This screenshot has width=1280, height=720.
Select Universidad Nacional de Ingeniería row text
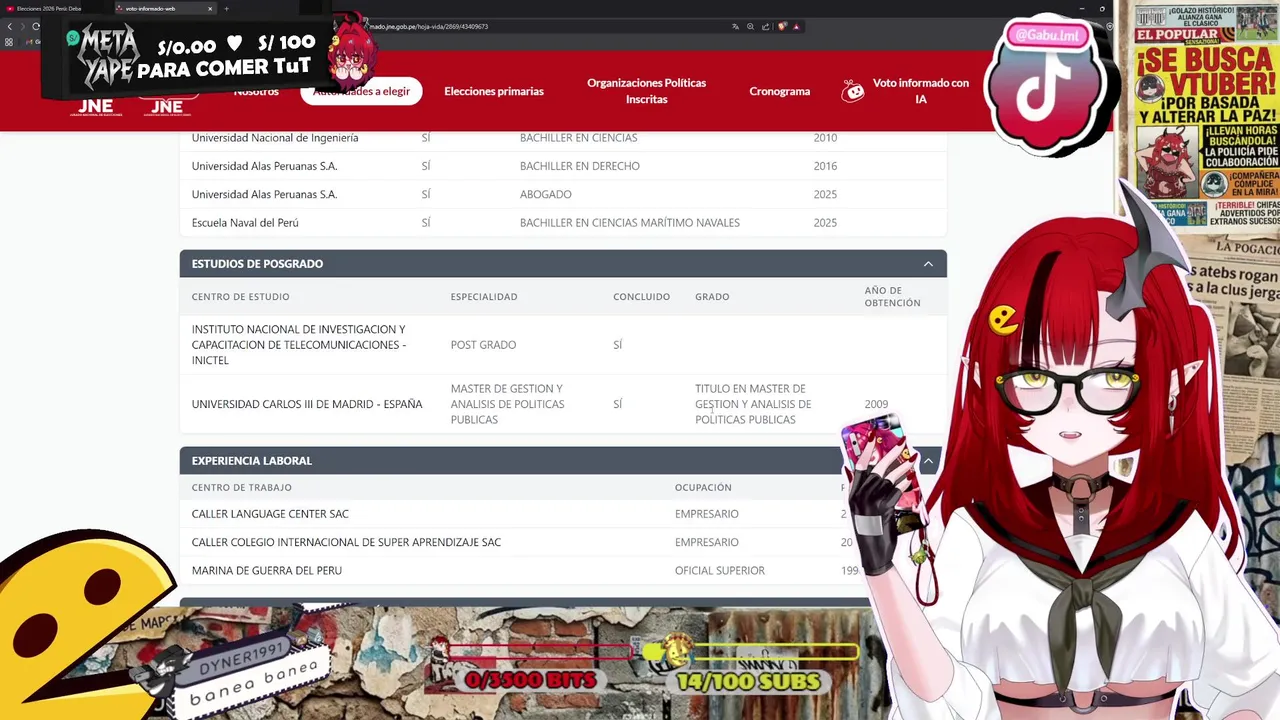point(275,138)
